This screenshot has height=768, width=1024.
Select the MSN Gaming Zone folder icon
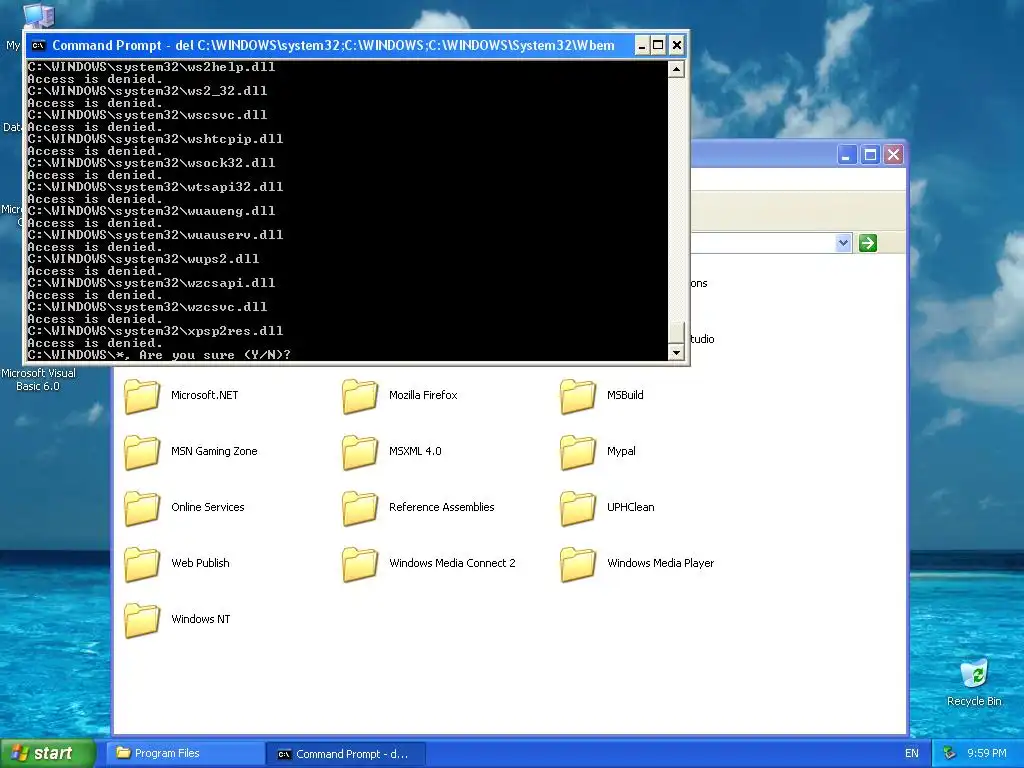[142, 452]
